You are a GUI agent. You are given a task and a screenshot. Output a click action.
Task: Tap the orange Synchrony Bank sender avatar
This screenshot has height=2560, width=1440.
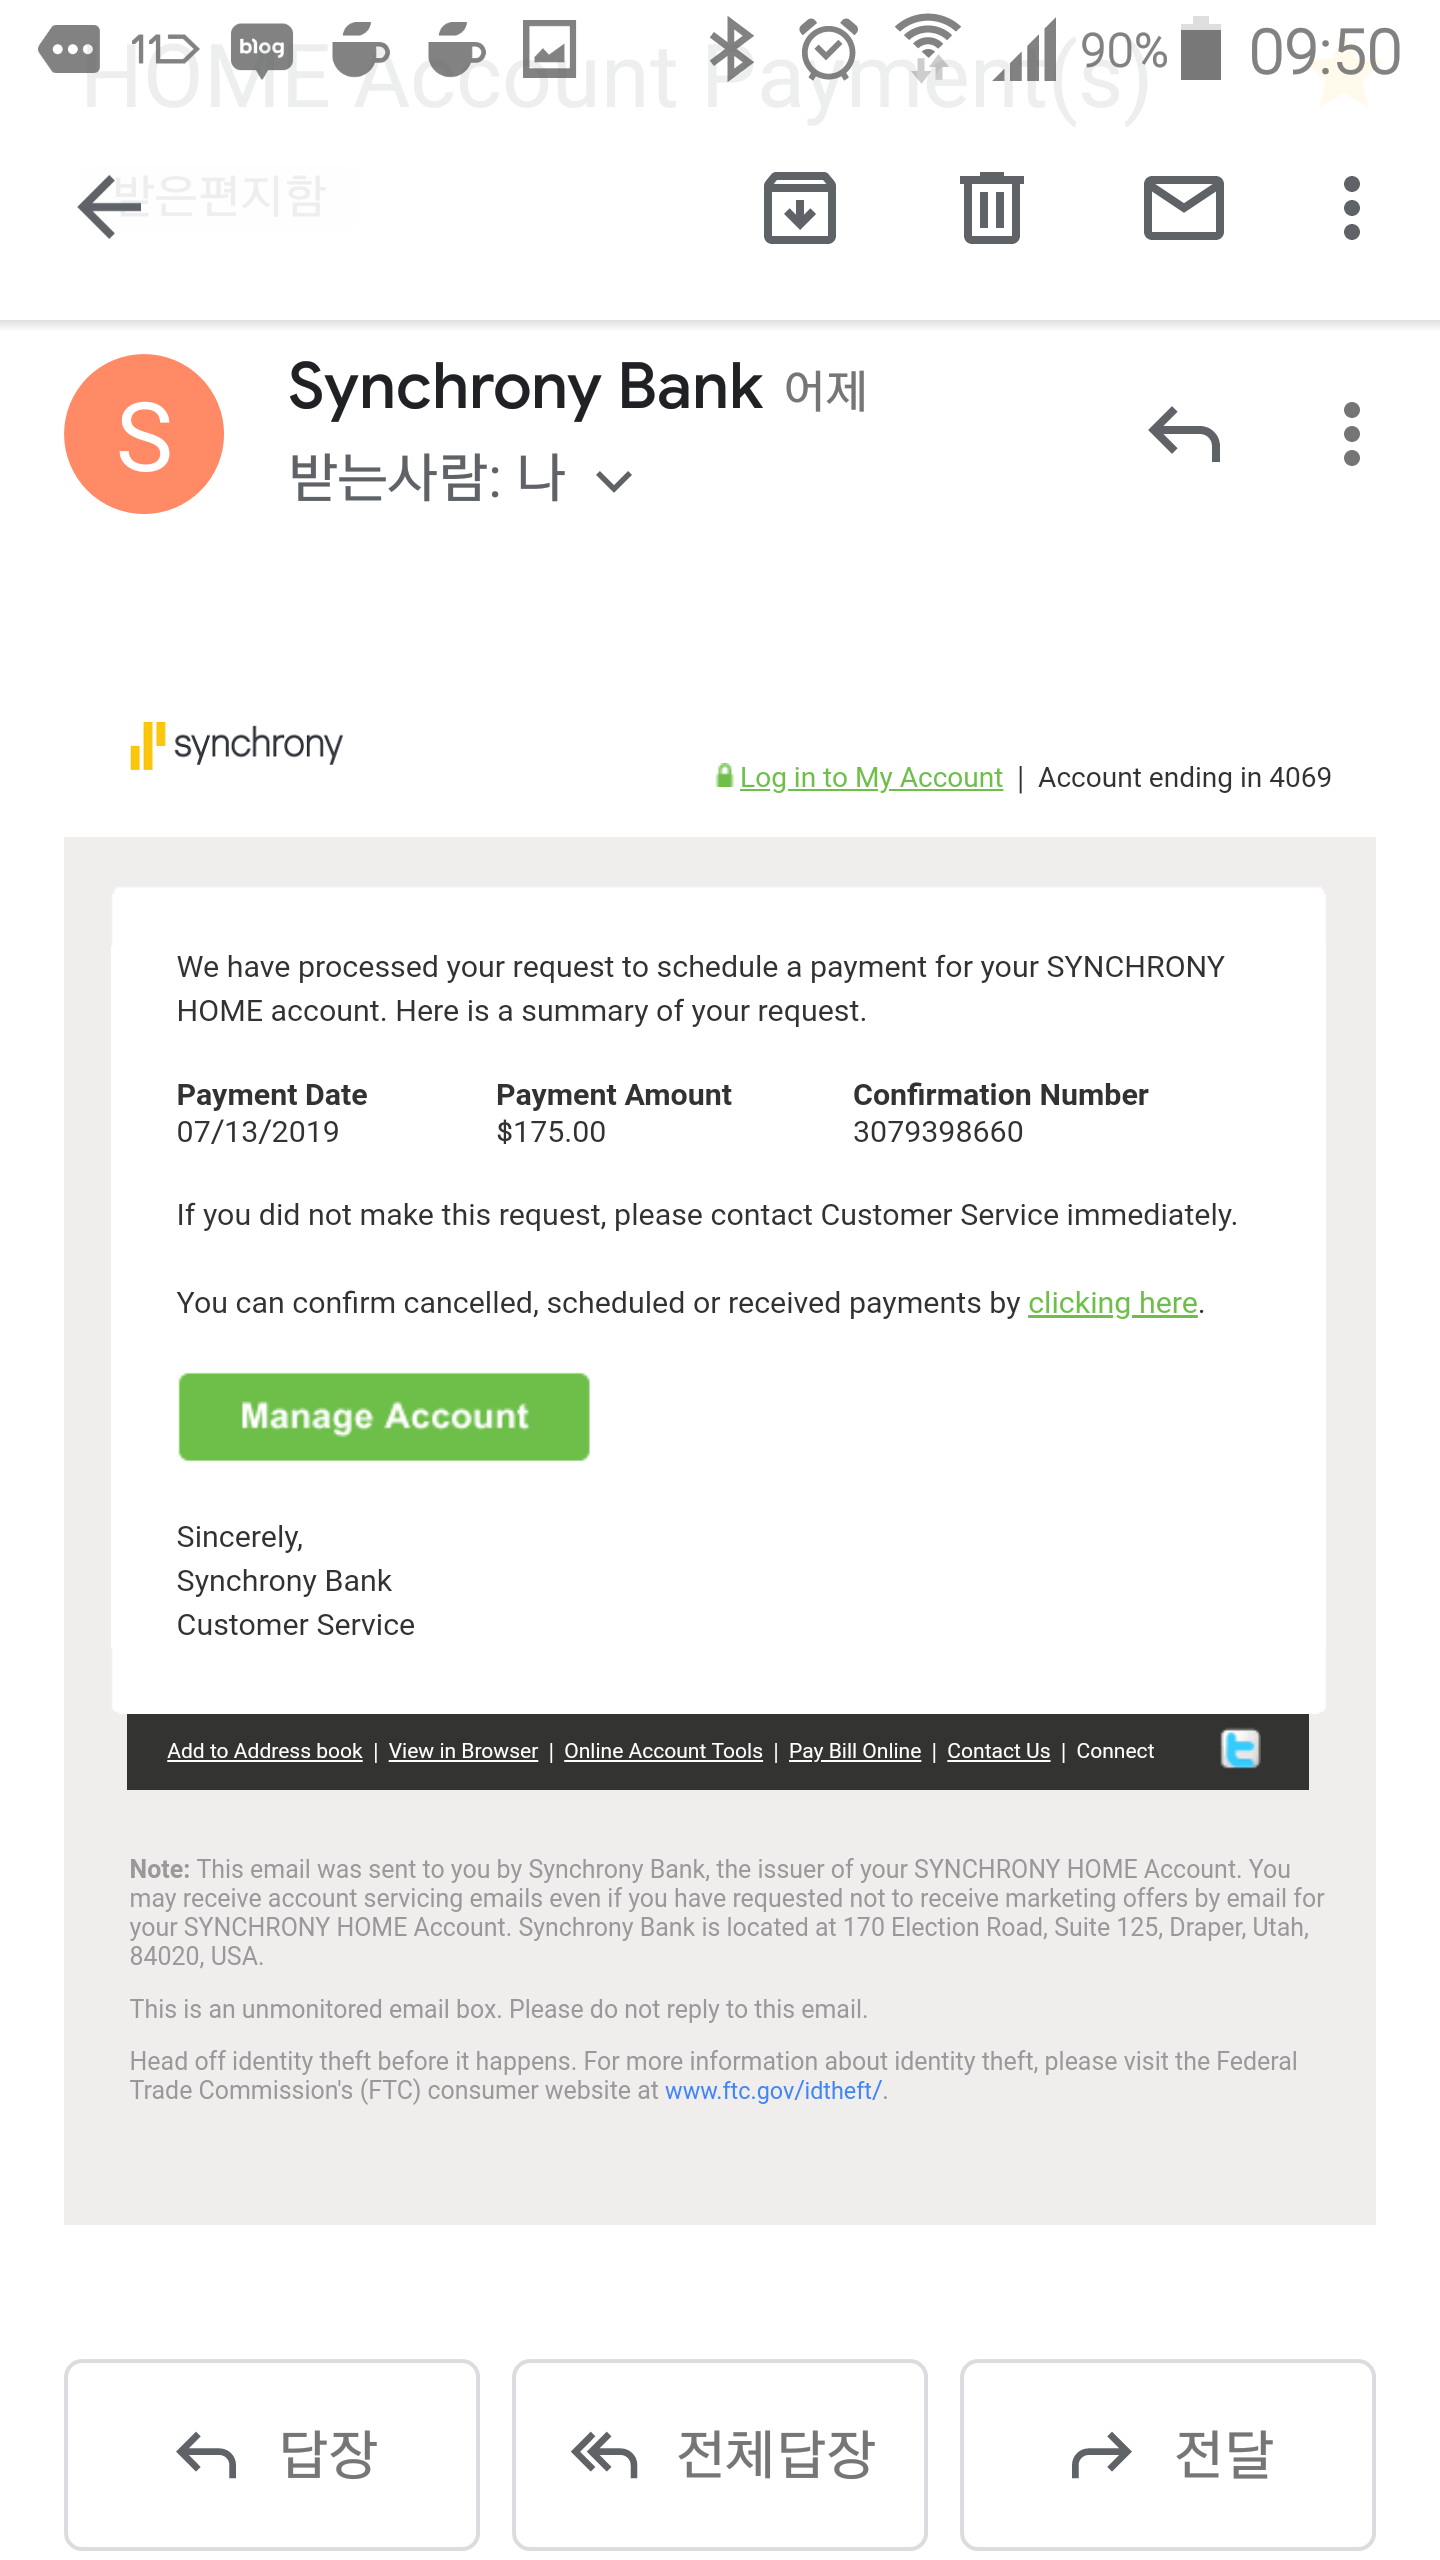click(x=144, y=434)
